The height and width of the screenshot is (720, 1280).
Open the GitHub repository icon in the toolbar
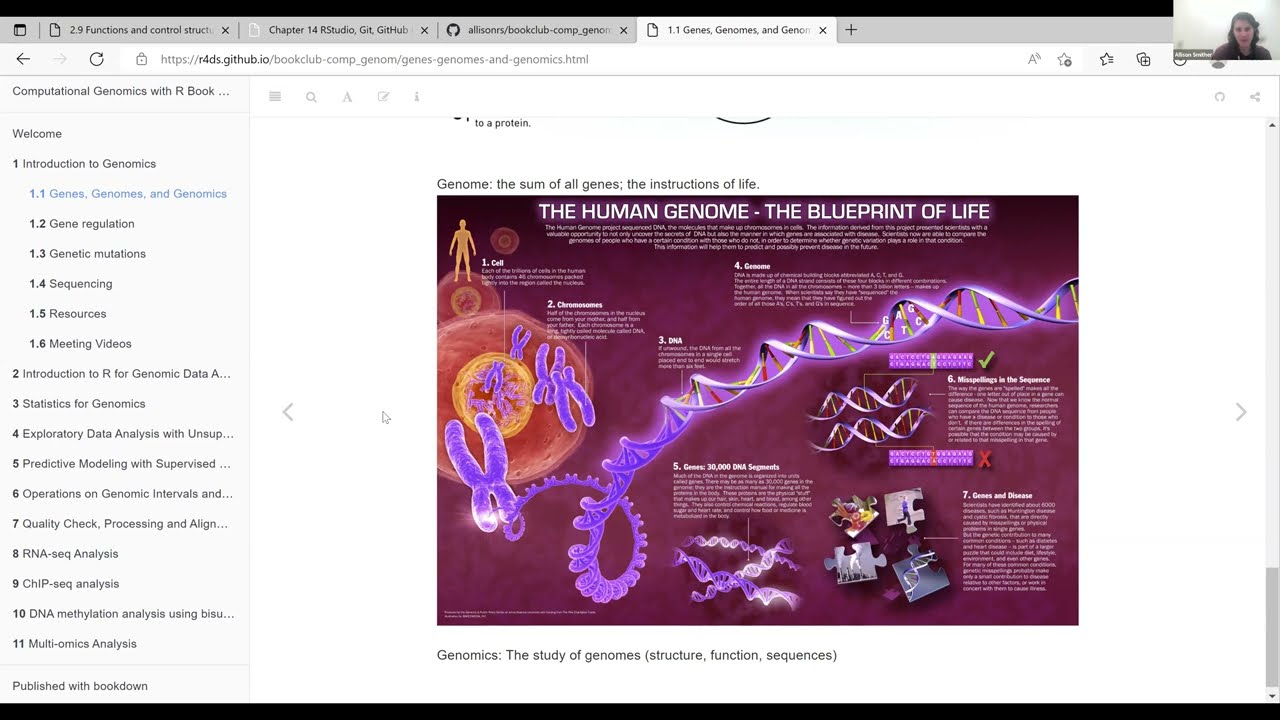click(x=1220, y=97)
